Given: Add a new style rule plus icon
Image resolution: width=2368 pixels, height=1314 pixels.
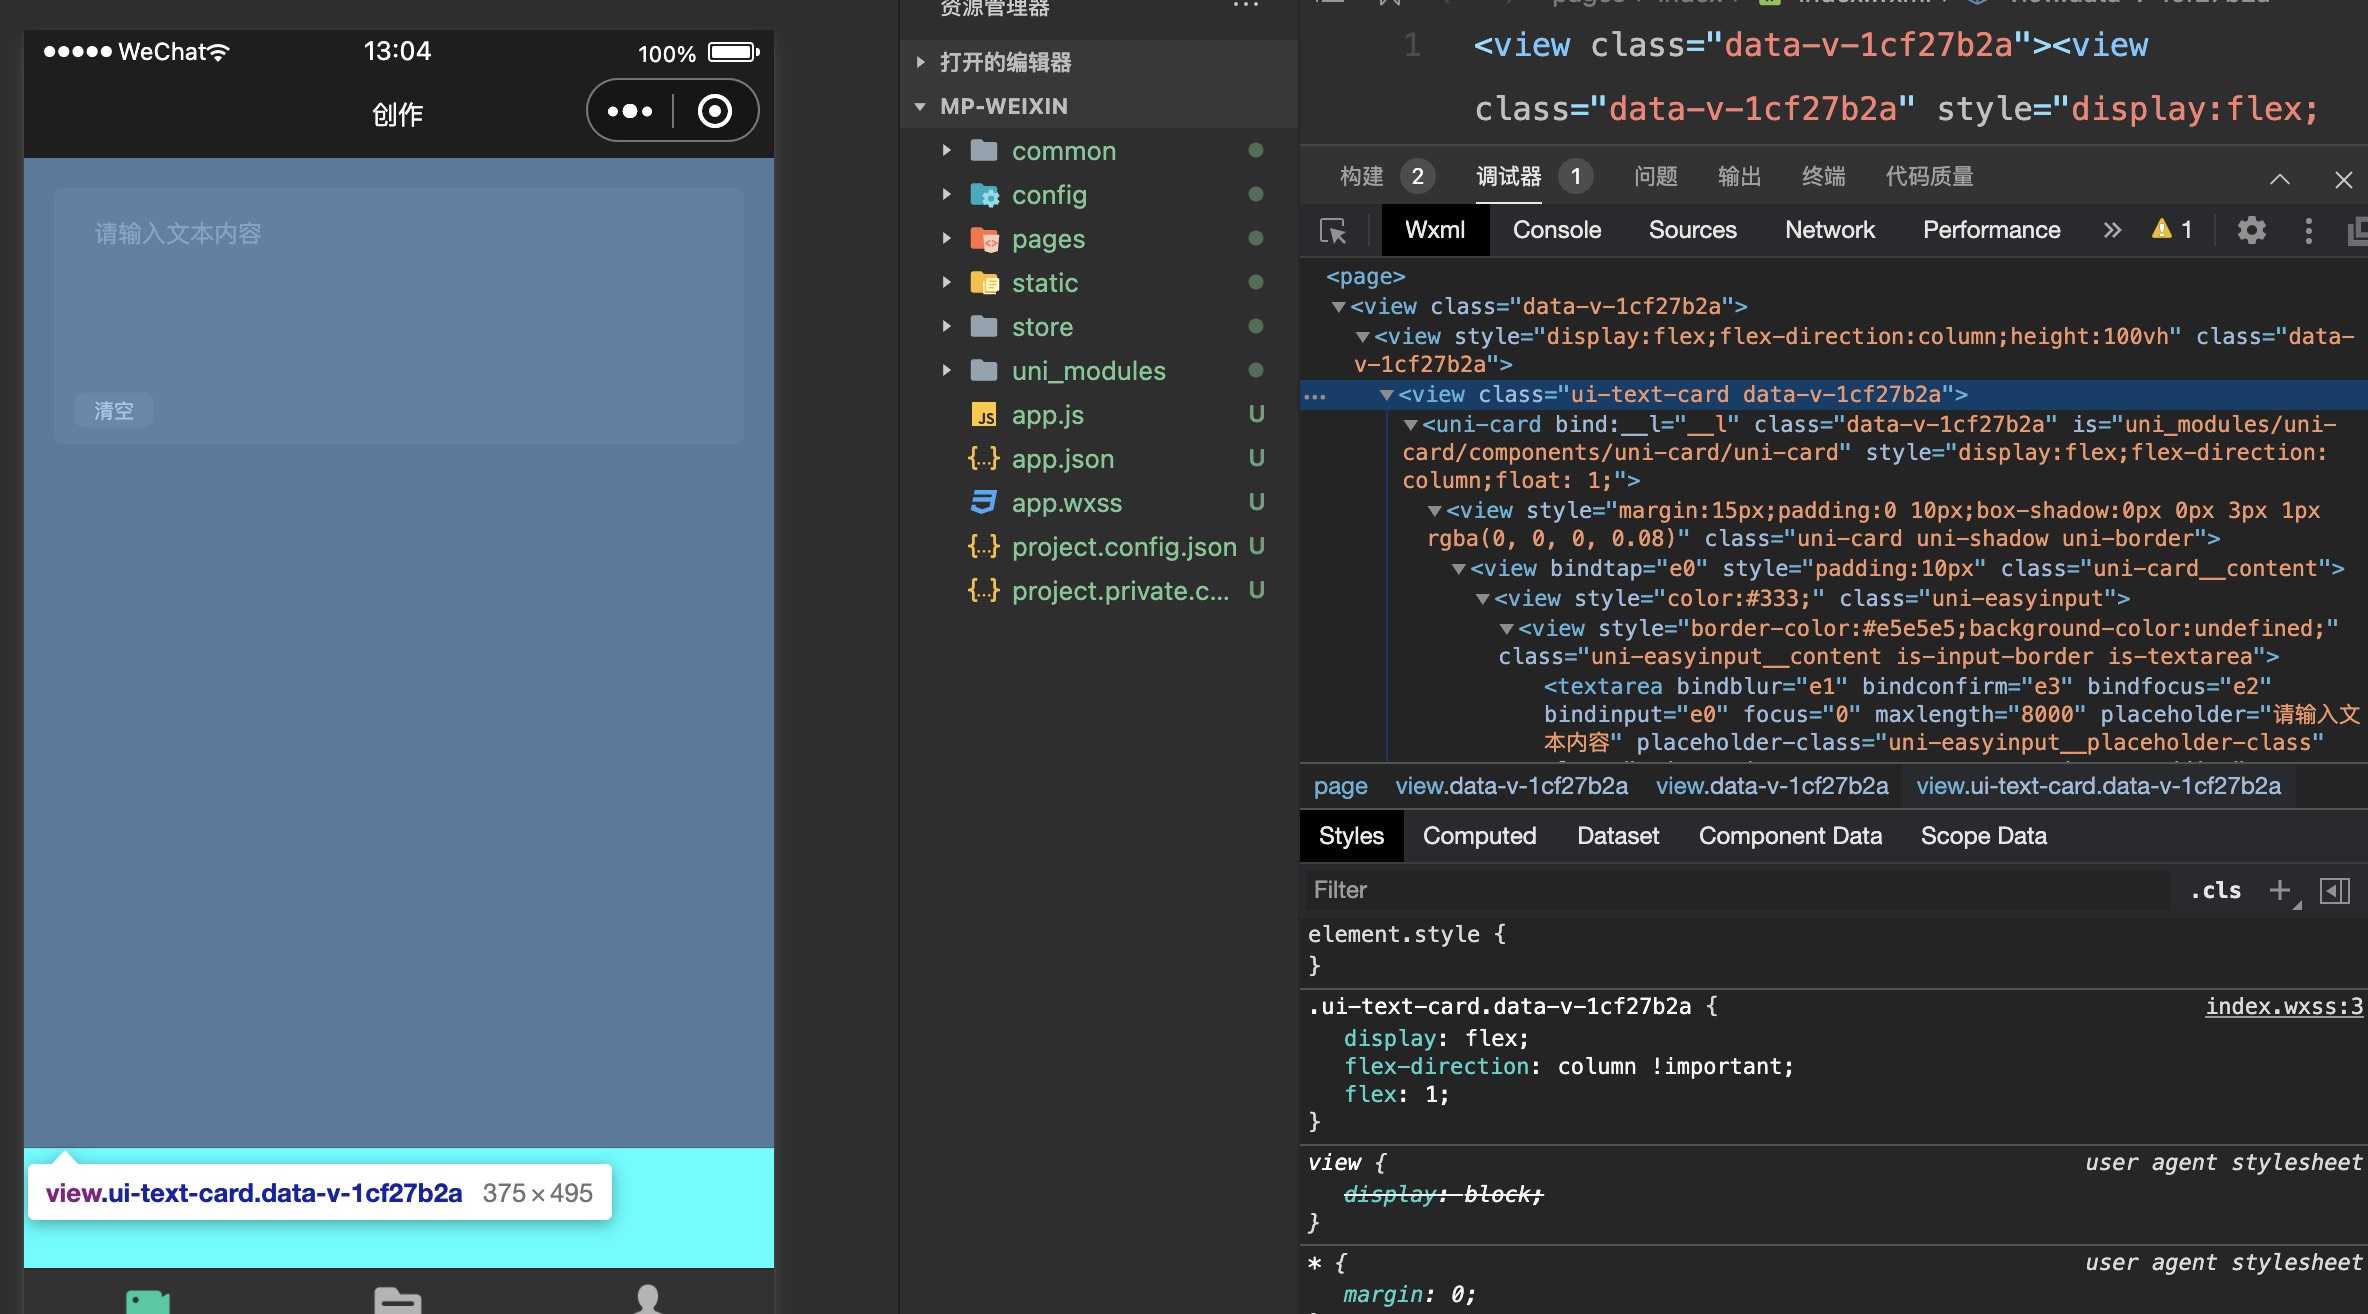Looking at the screenshot, I should click(2279, 890).
